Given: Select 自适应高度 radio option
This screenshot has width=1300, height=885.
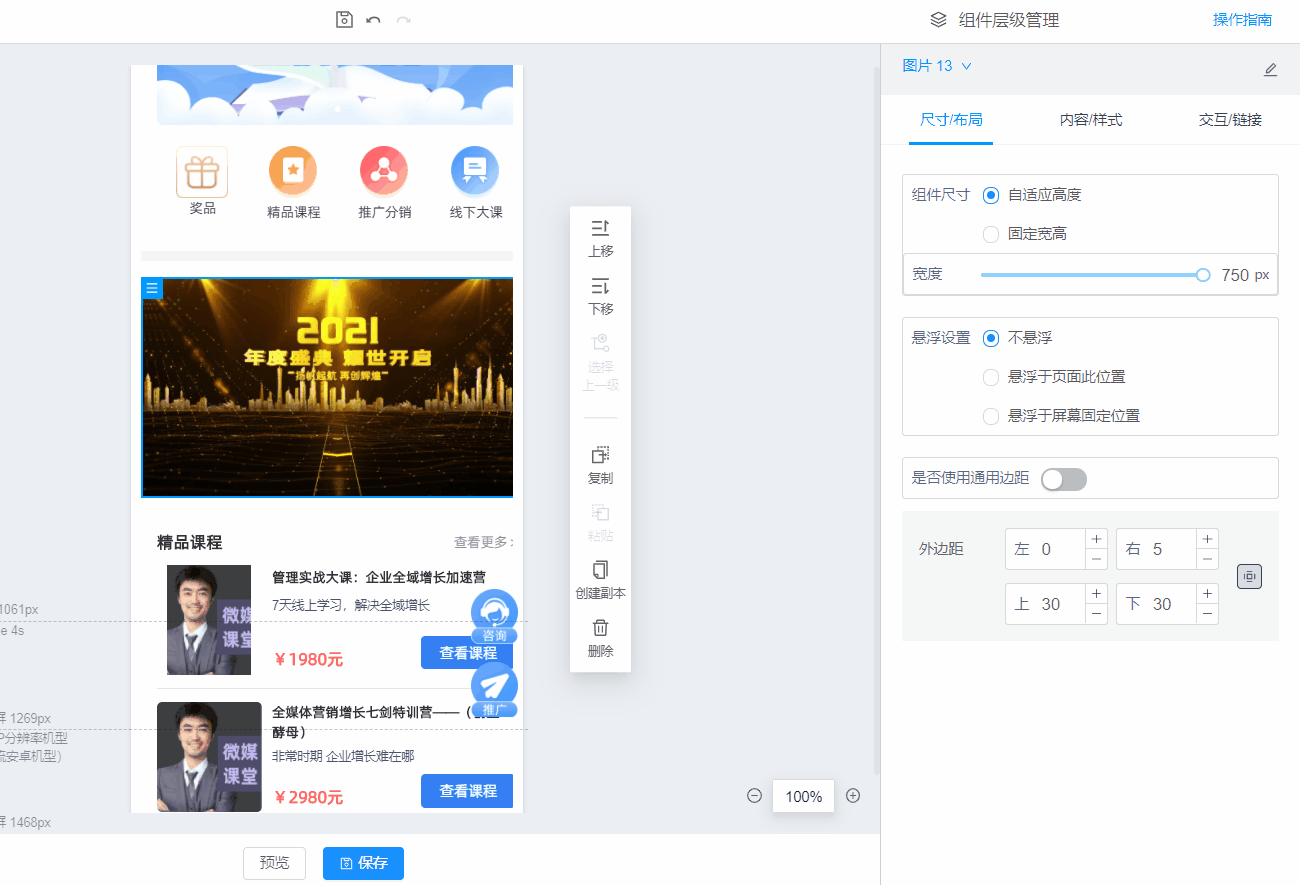Looking at the screenshot, I should pyautogui.click(x=991, y=195).
